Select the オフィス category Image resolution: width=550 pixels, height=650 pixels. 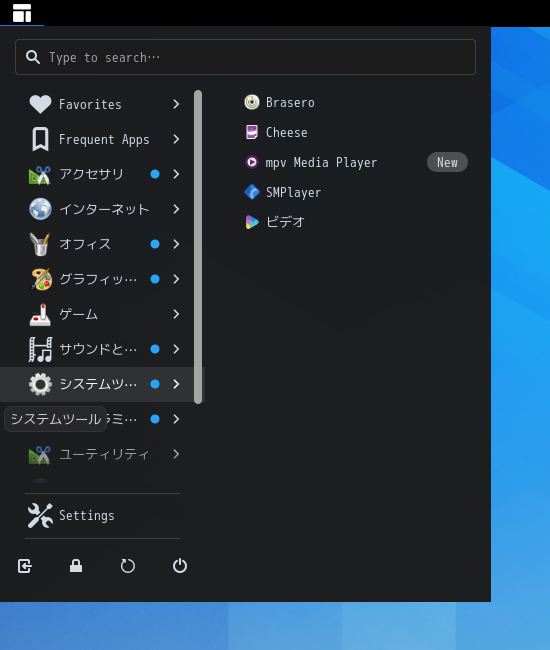click(104, 244)
